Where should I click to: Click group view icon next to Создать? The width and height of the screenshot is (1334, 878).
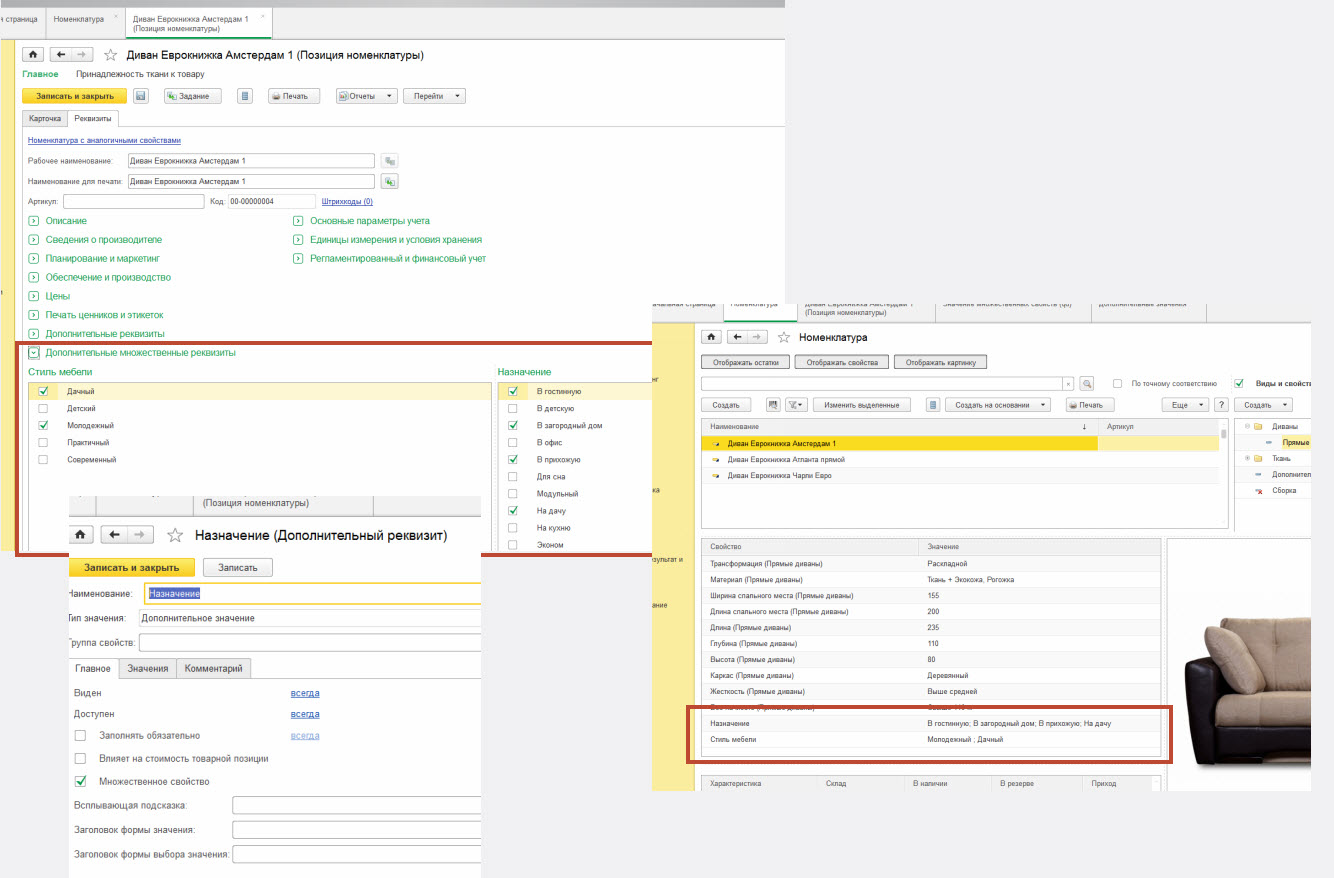pos(772,405)
